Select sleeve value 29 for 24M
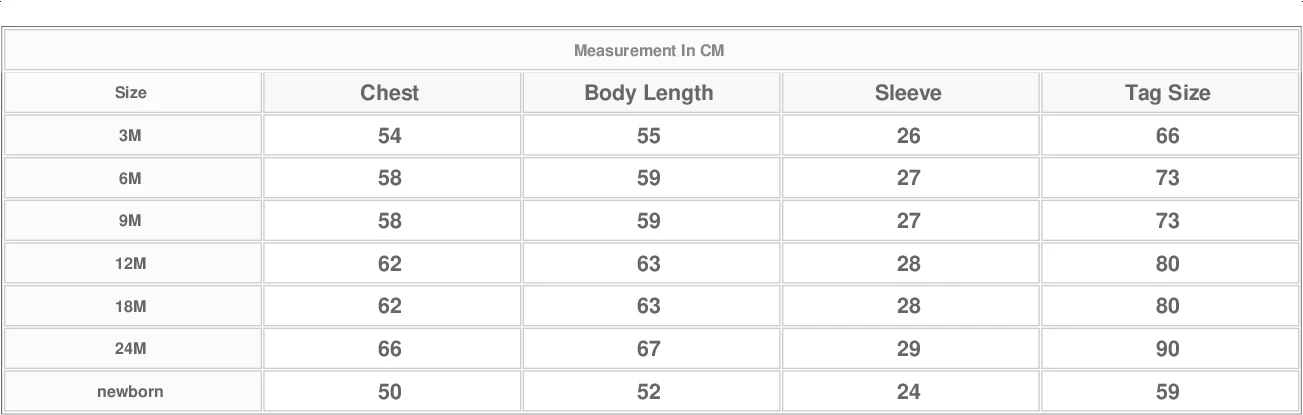 point(908,349)
